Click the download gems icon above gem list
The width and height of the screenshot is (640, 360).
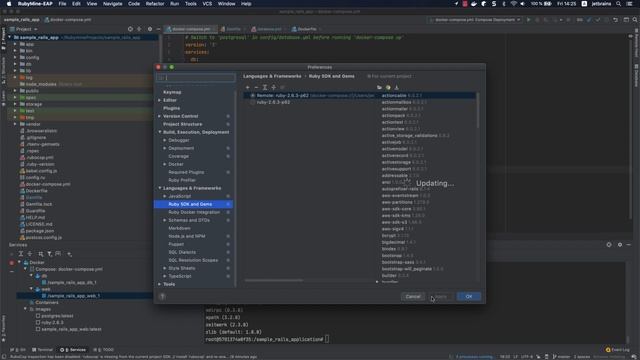tap(396, 87)
